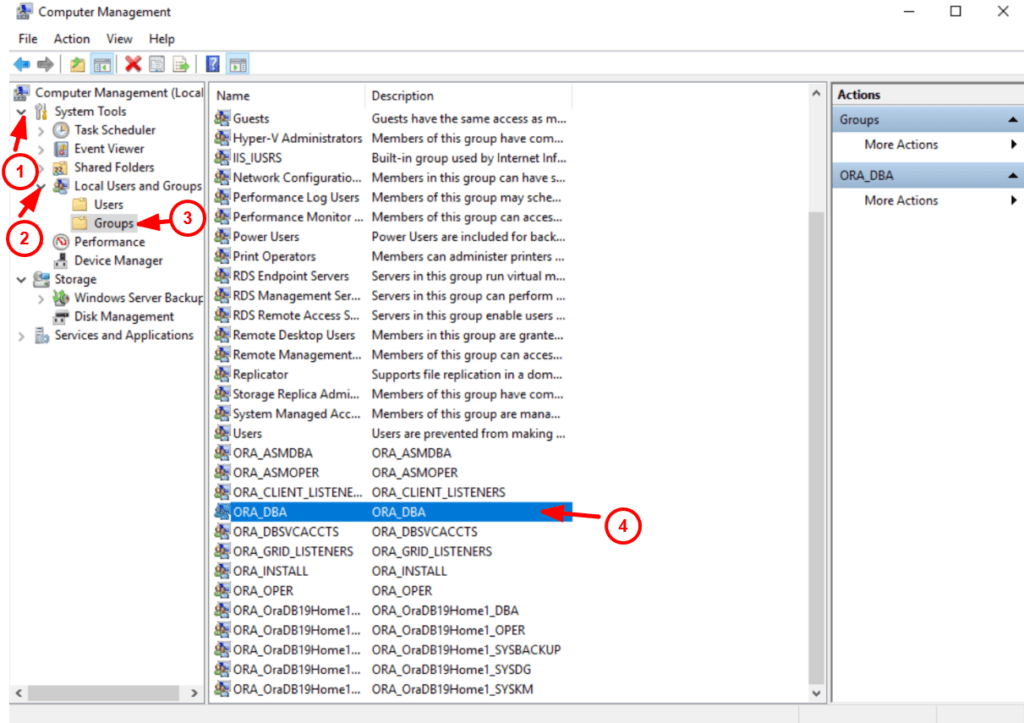Image resolution: width=1024 pixels, height=723 pixels.
Task: Select the Groups folder in tree
Action: click(114, 223)
